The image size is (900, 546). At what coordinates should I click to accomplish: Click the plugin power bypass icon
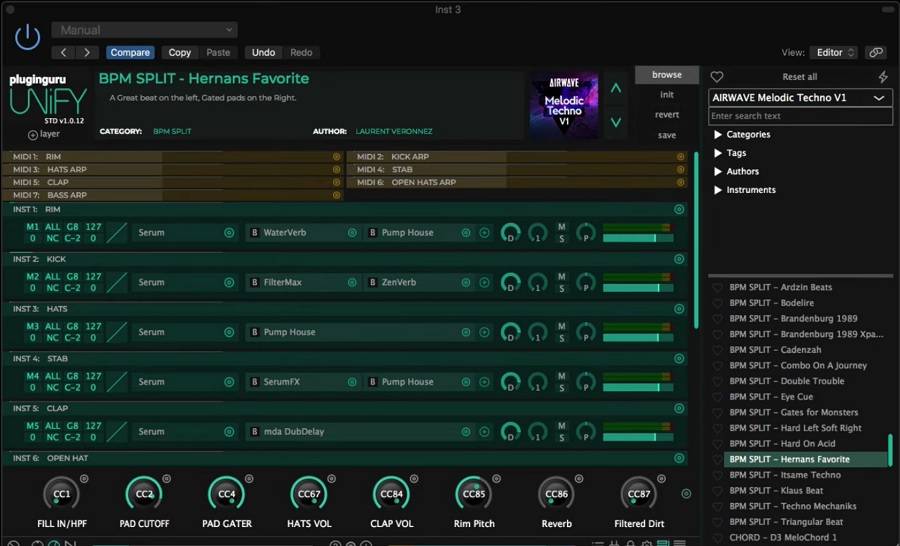27,38
